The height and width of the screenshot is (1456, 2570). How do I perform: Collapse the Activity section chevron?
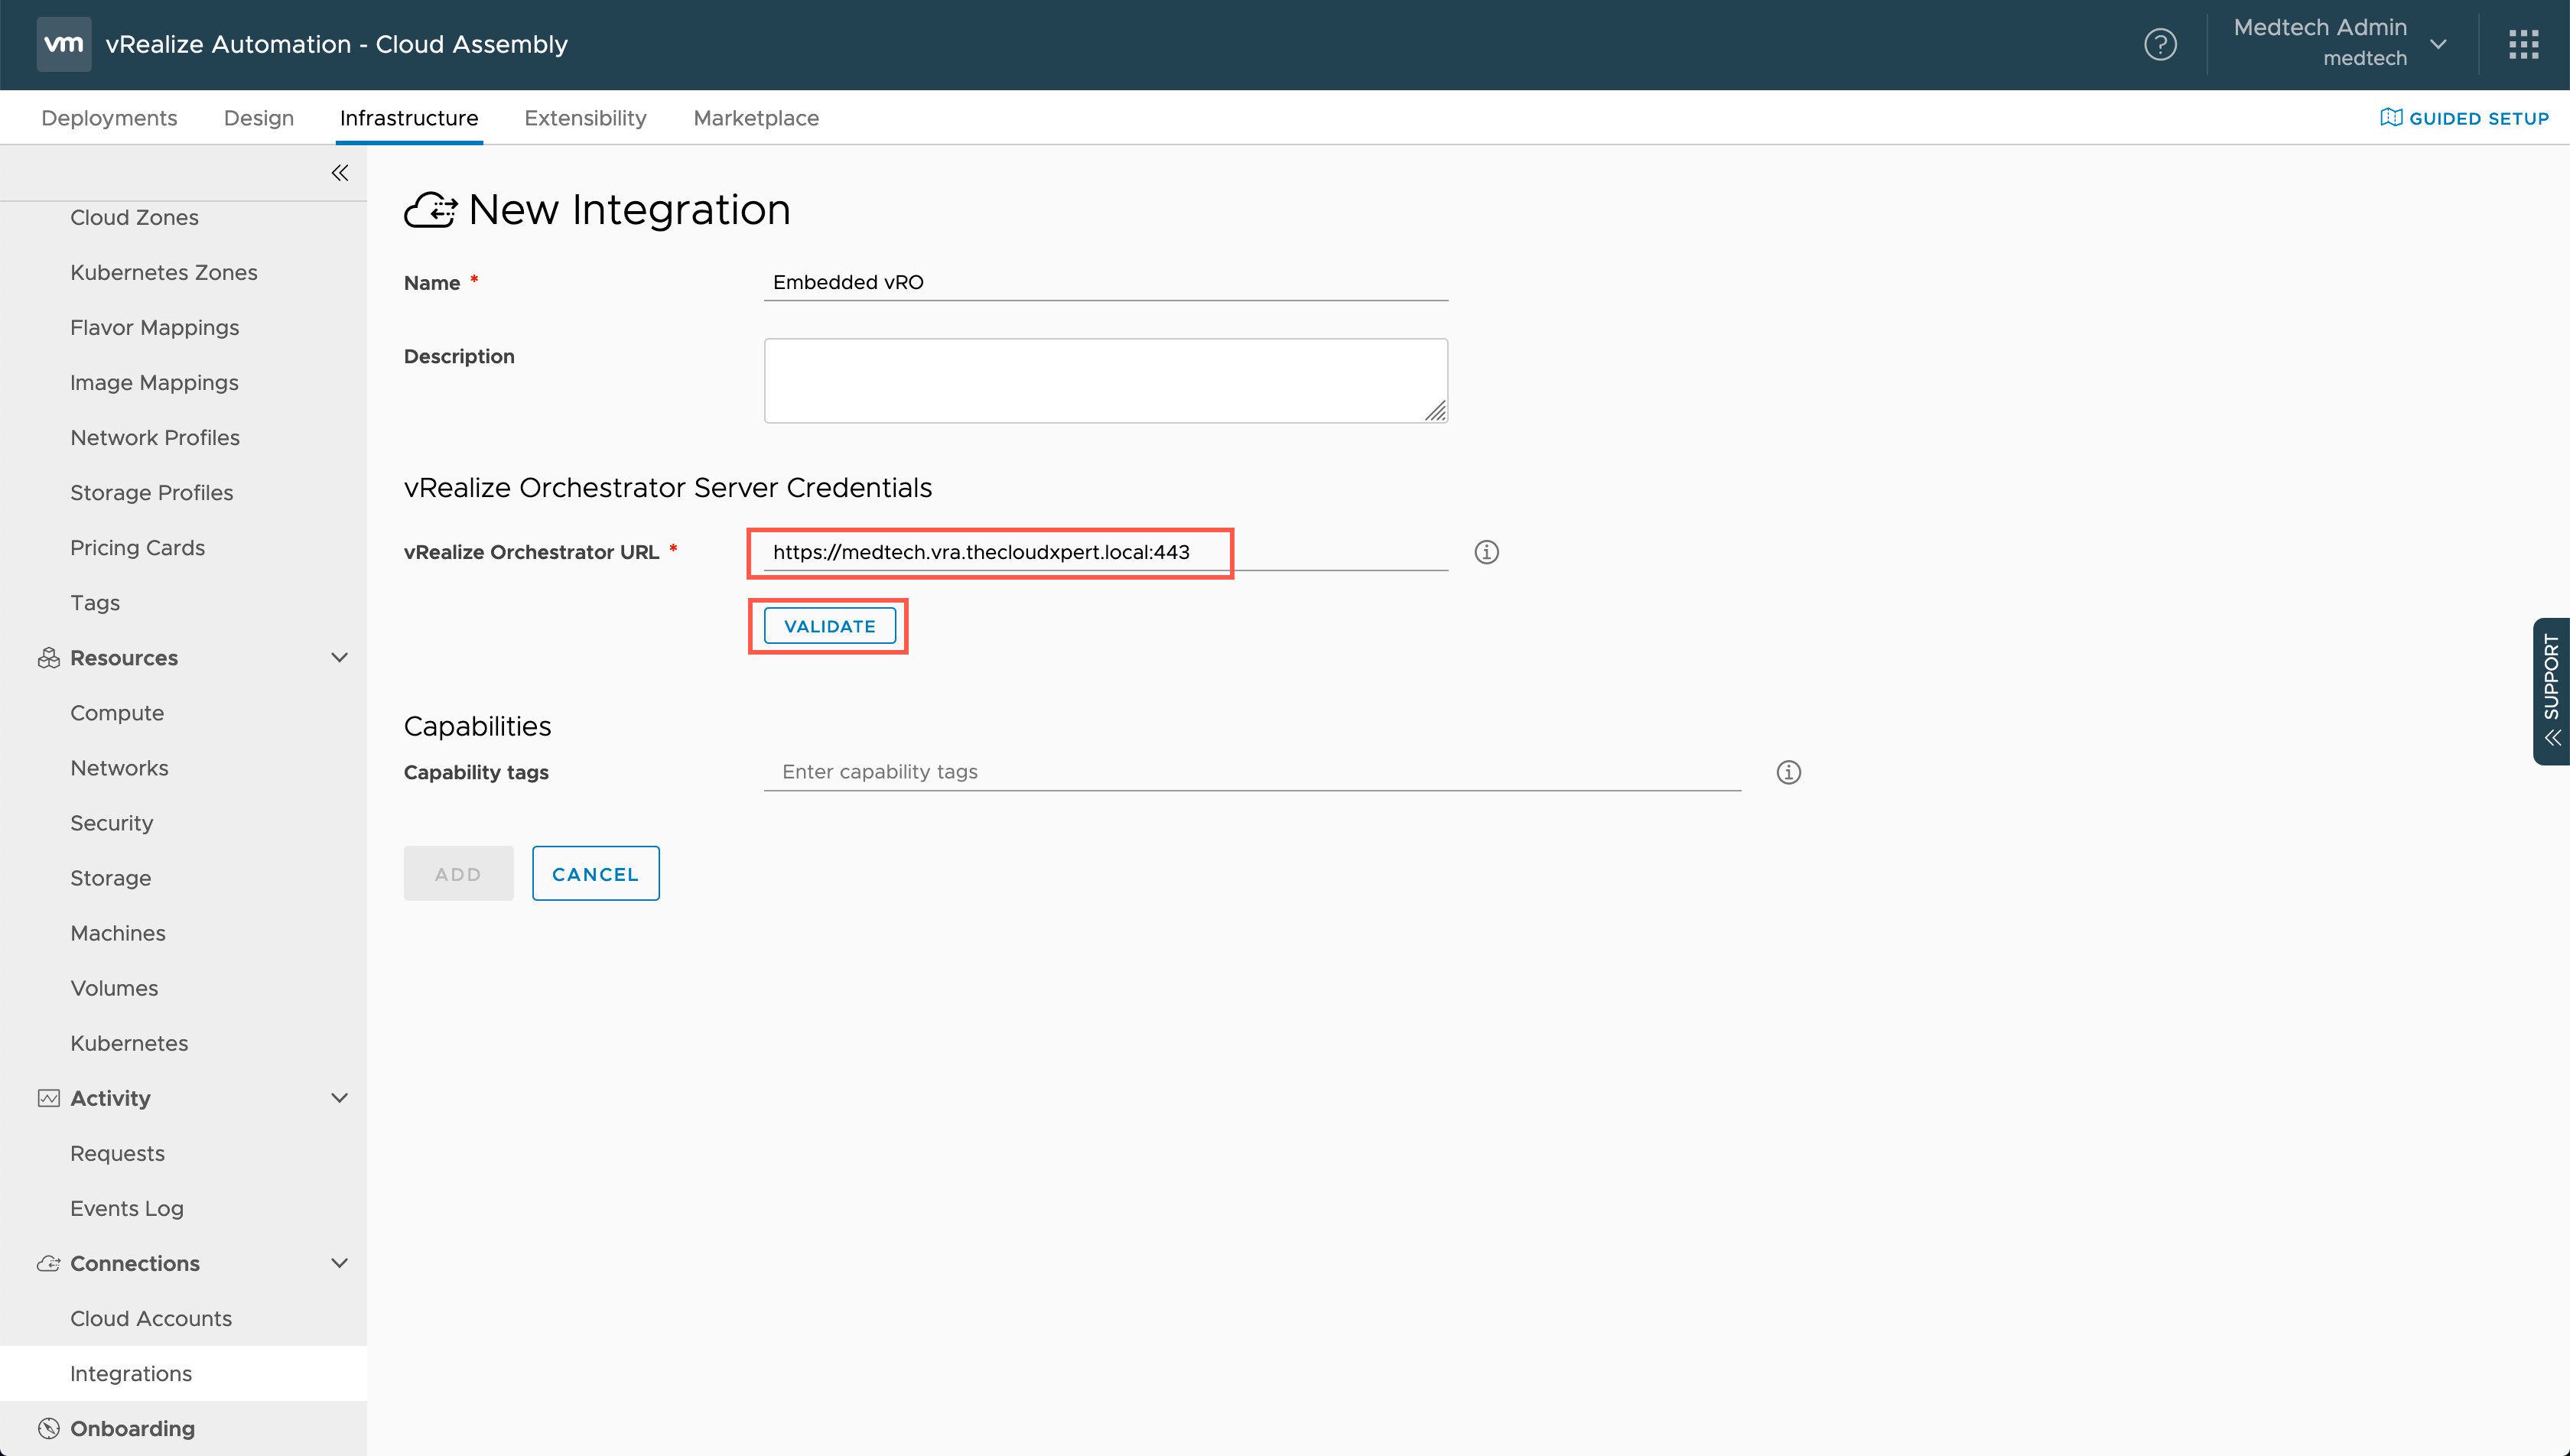[339, 1098]
